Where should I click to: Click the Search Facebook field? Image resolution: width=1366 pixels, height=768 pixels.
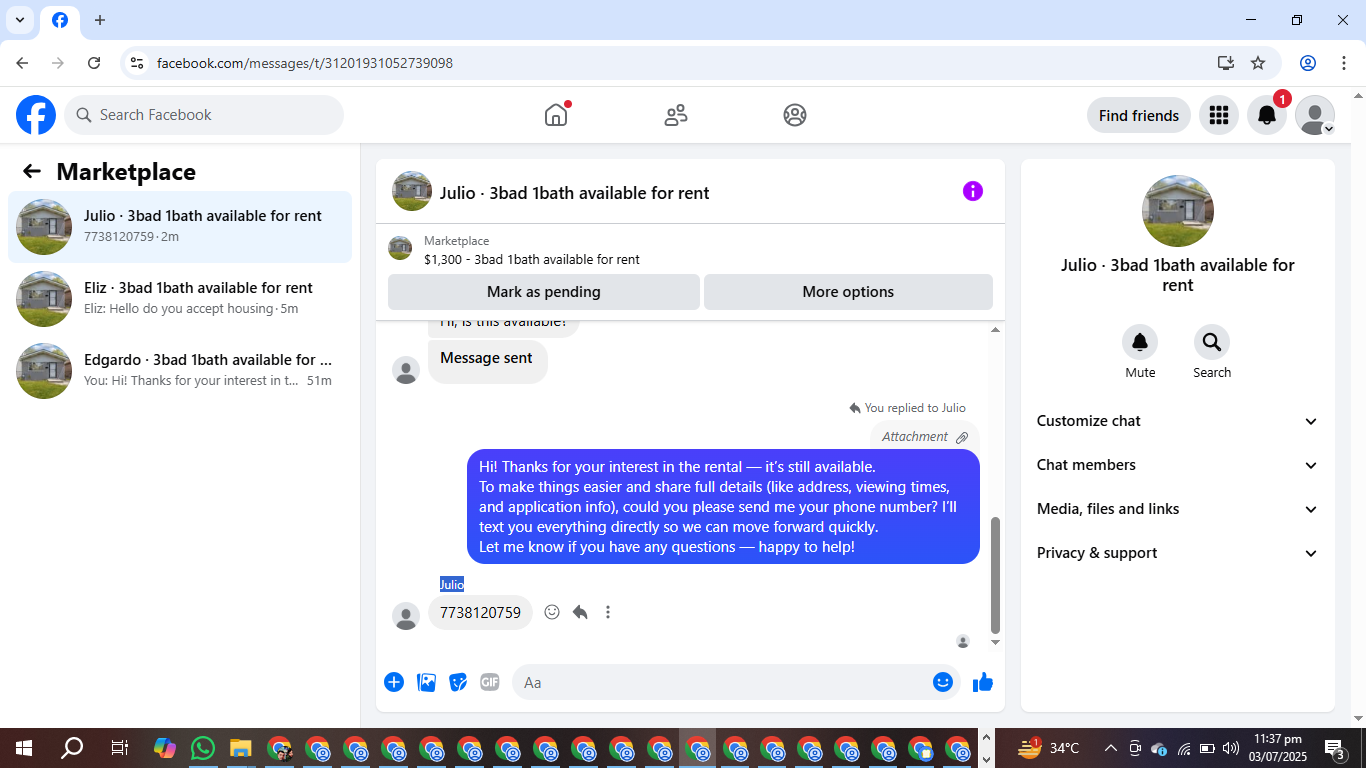(x=204, y=115)
